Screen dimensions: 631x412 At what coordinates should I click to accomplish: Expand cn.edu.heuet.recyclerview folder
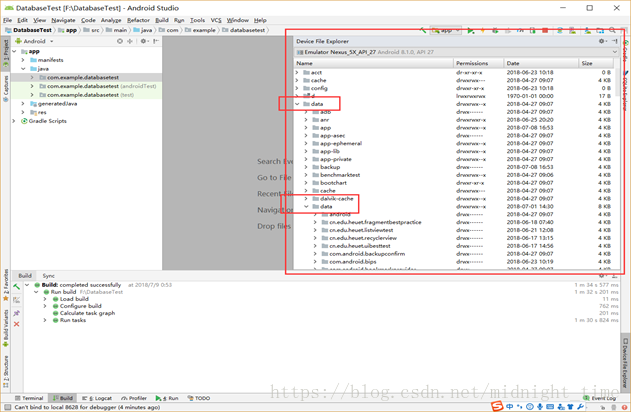pos(315,238)
